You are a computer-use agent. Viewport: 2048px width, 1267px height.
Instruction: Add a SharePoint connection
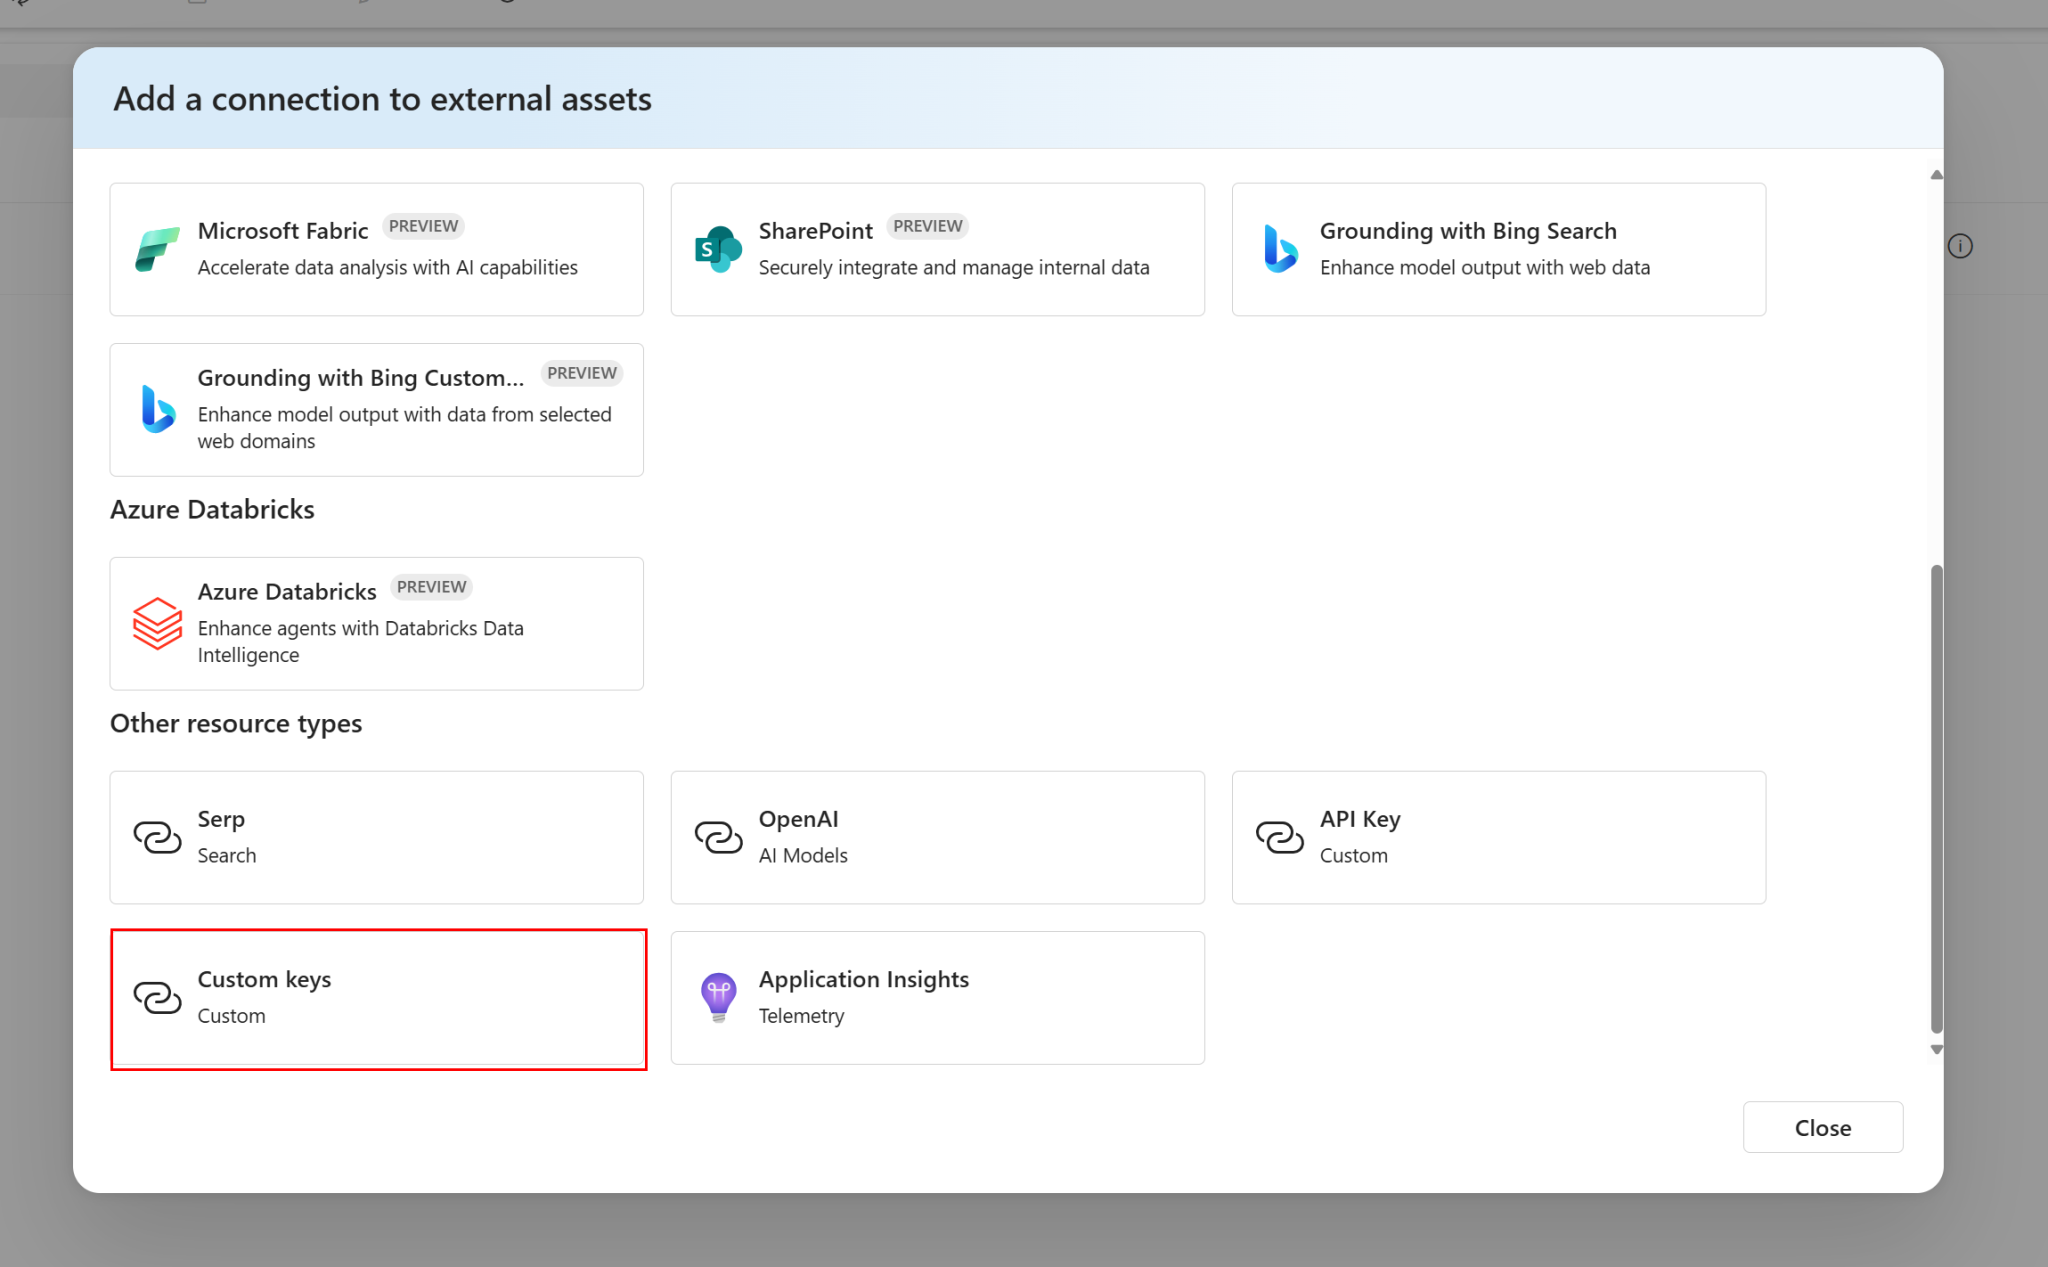(937, 249)
